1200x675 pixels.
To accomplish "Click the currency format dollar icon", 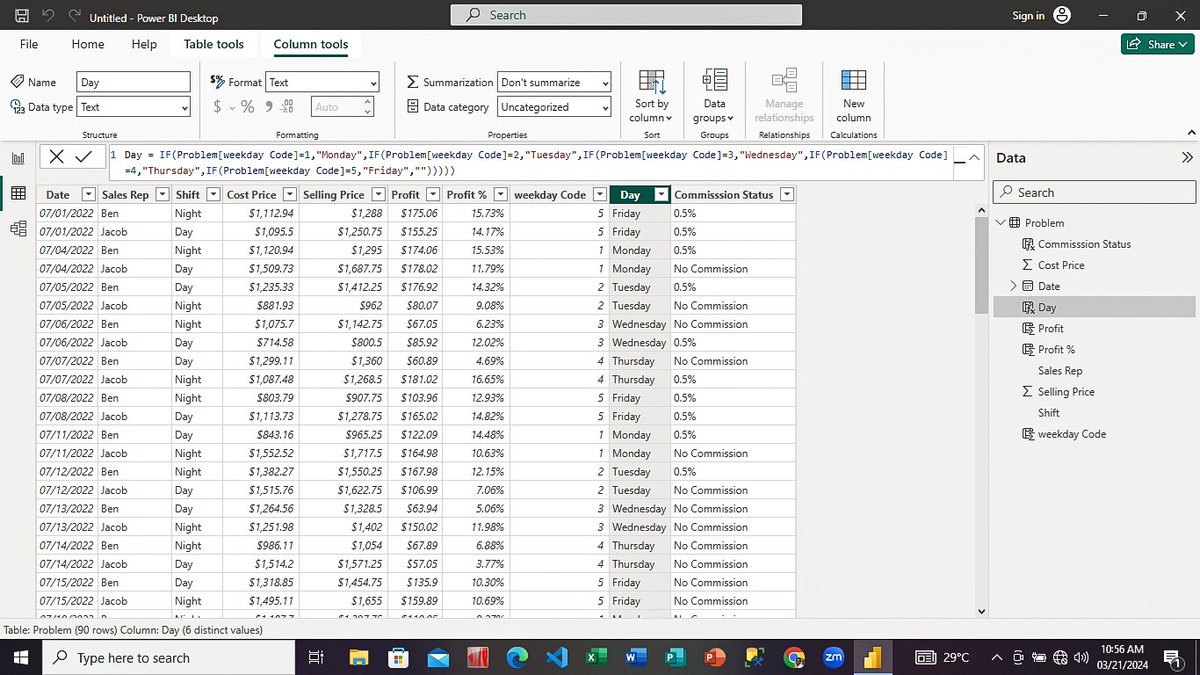I will click(x=217, y=106).
